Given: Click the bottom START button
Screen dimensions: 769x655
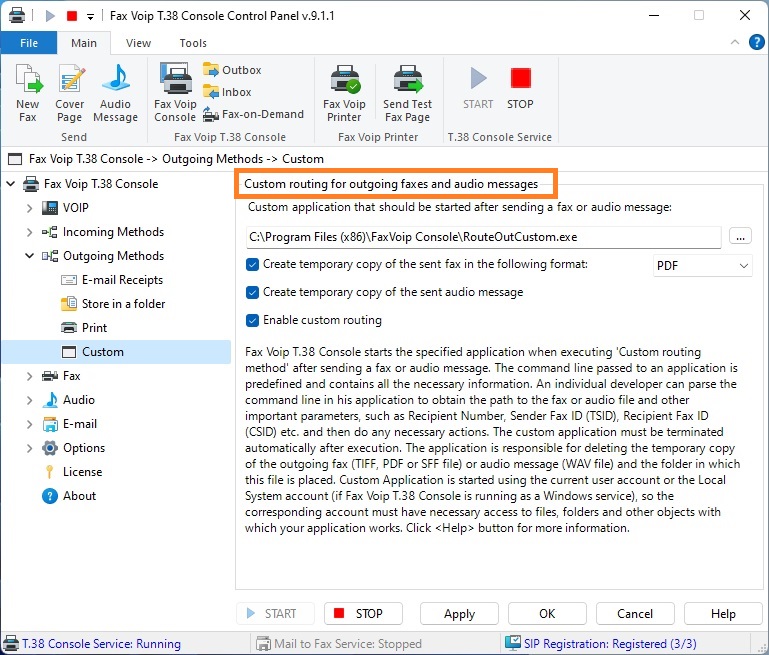Looking at the screenshot, I should click(275, 614).
